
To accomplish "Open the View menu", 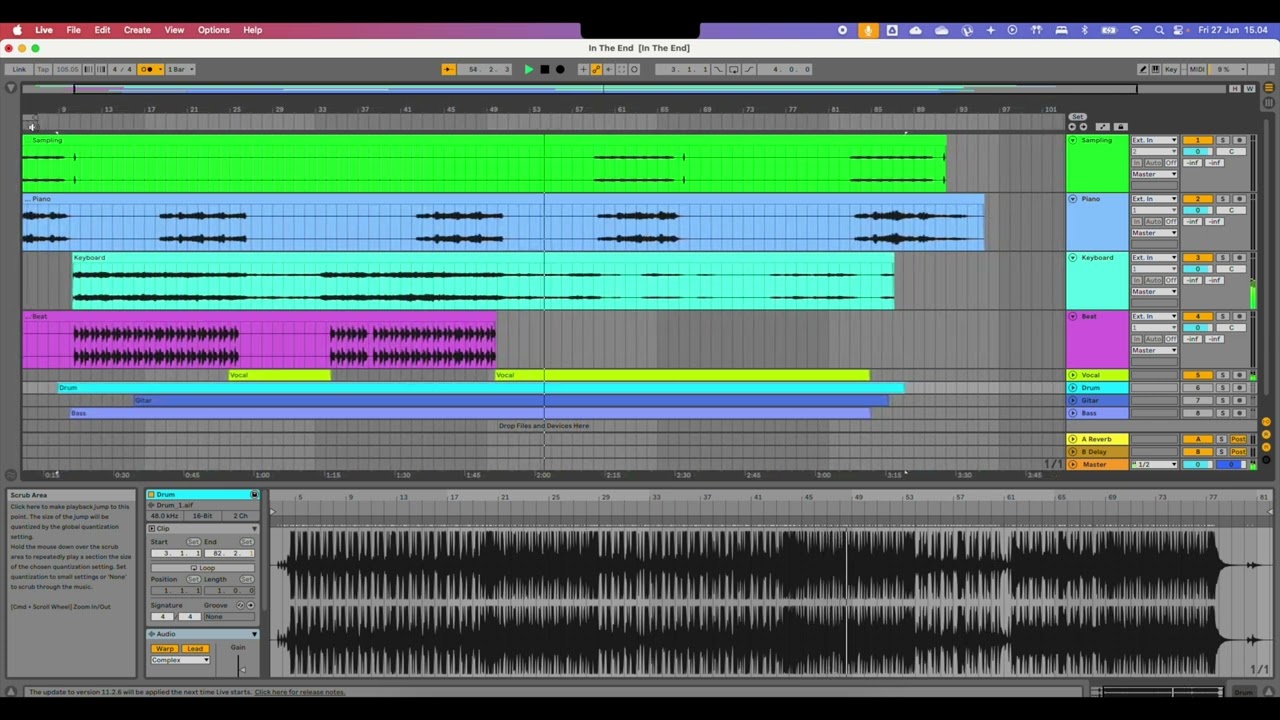I will tap(174, 30).
